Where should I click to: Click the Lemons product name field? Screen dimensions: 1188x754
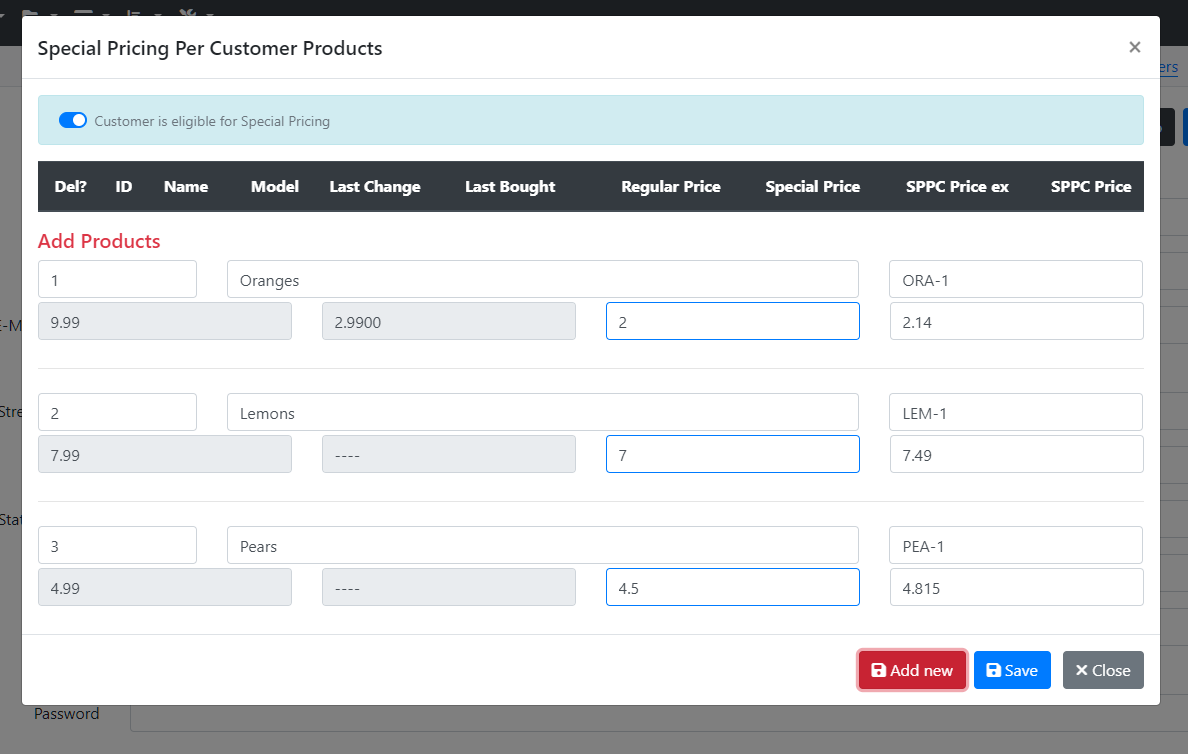tap(542, 412)
